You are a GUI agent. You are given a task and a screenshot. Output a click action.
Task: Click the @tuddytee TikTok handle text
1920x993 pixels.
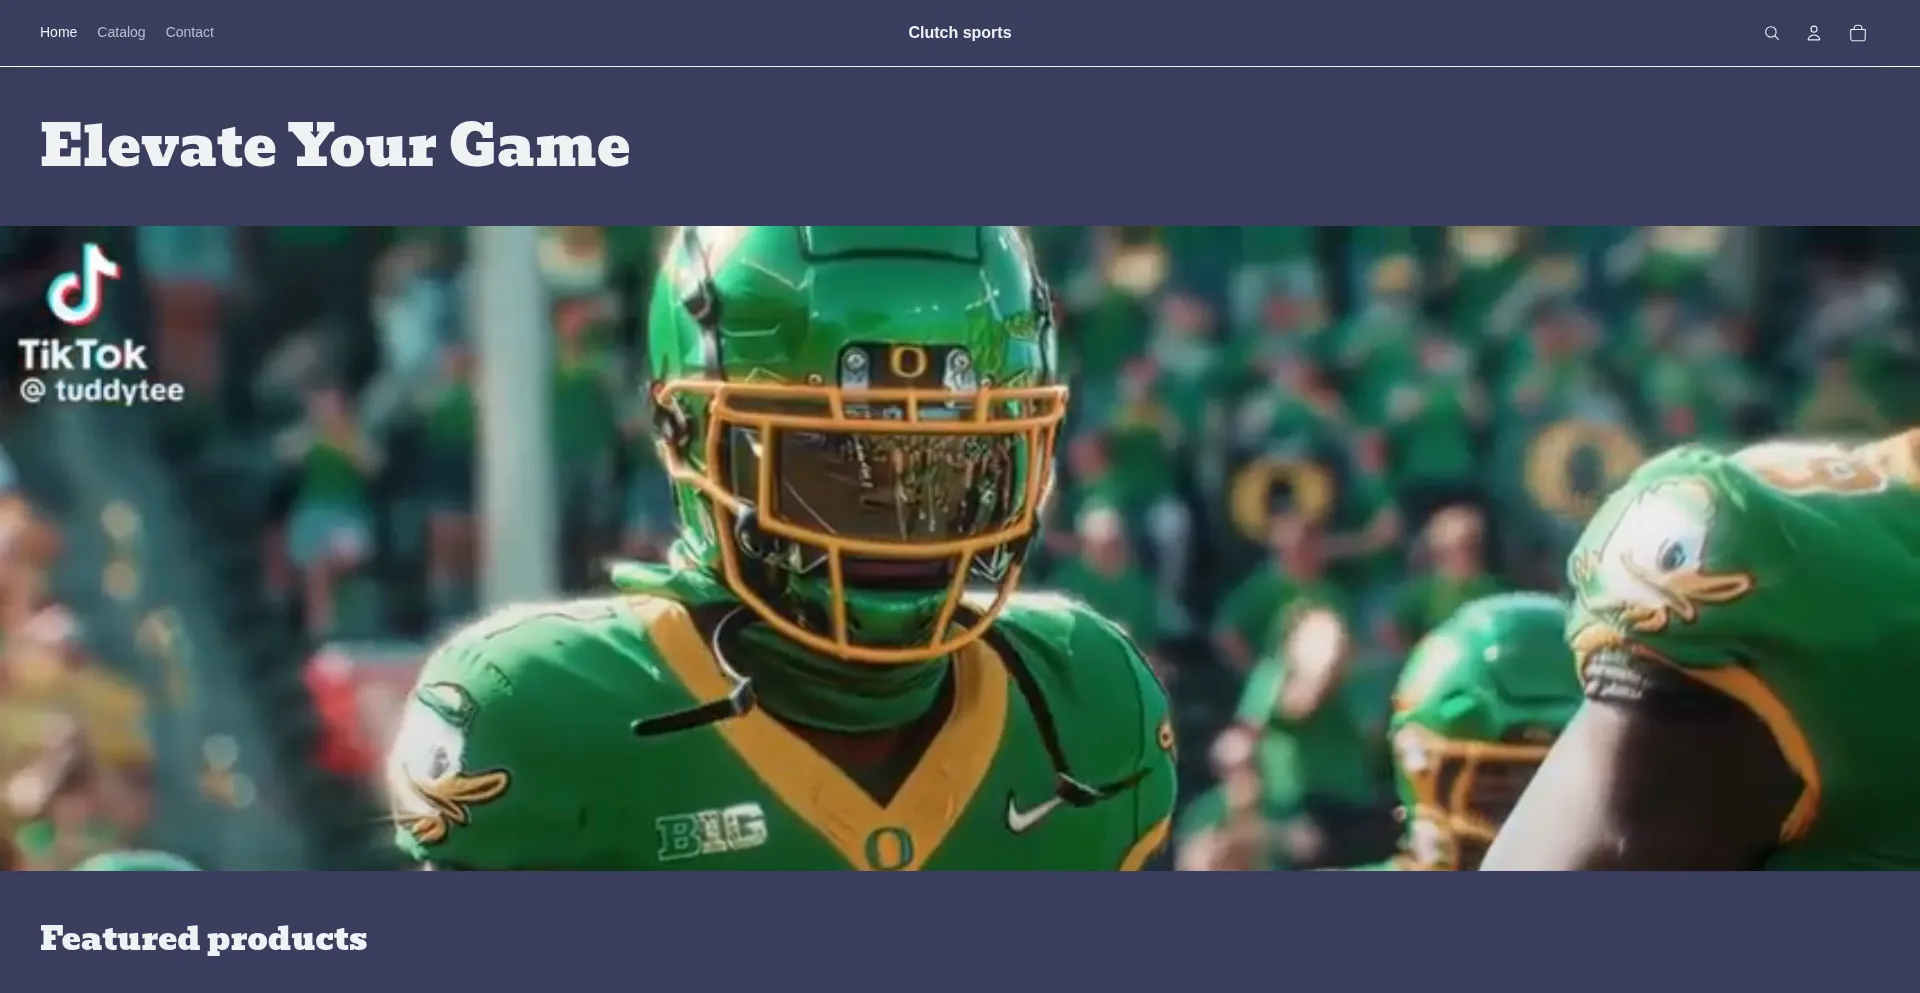[102, 390]
